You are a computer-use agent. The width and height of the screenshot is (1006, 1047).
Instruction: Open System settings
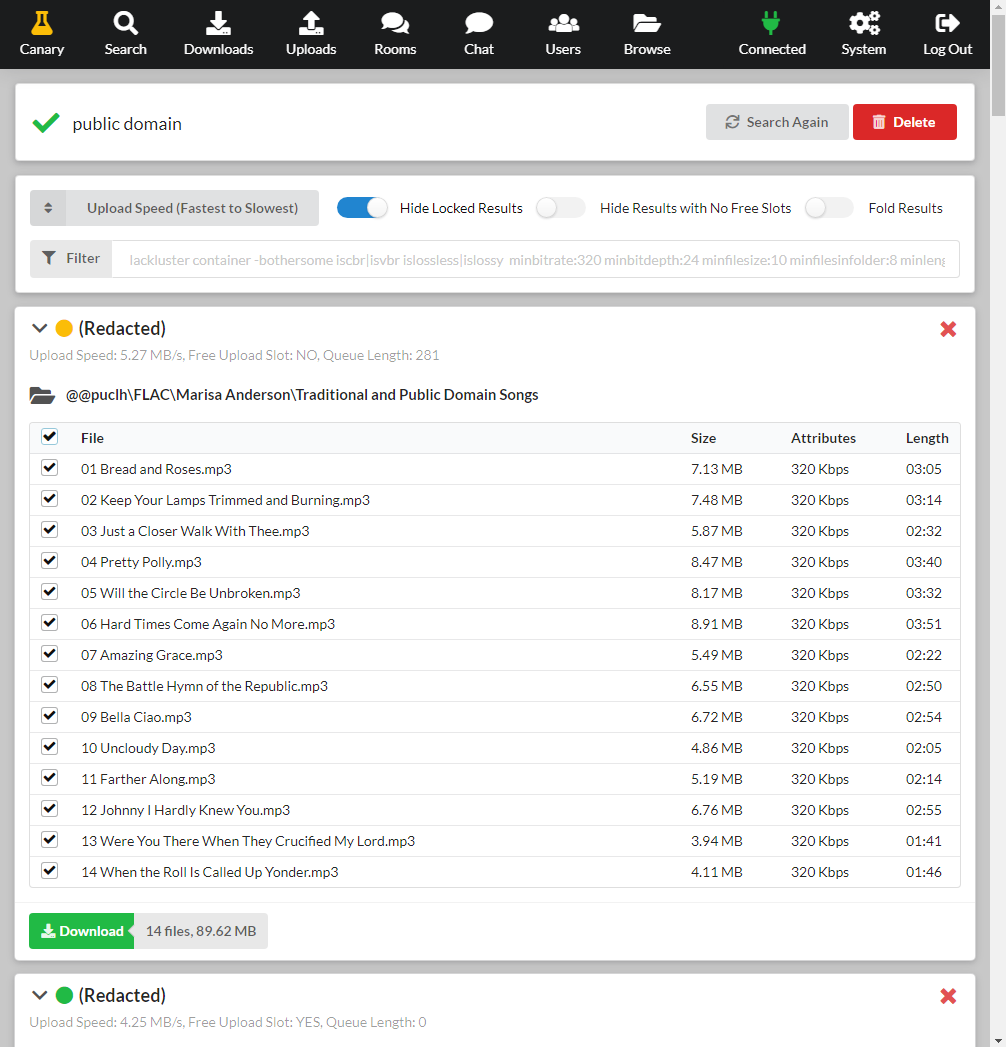click(x=863, y=33)
